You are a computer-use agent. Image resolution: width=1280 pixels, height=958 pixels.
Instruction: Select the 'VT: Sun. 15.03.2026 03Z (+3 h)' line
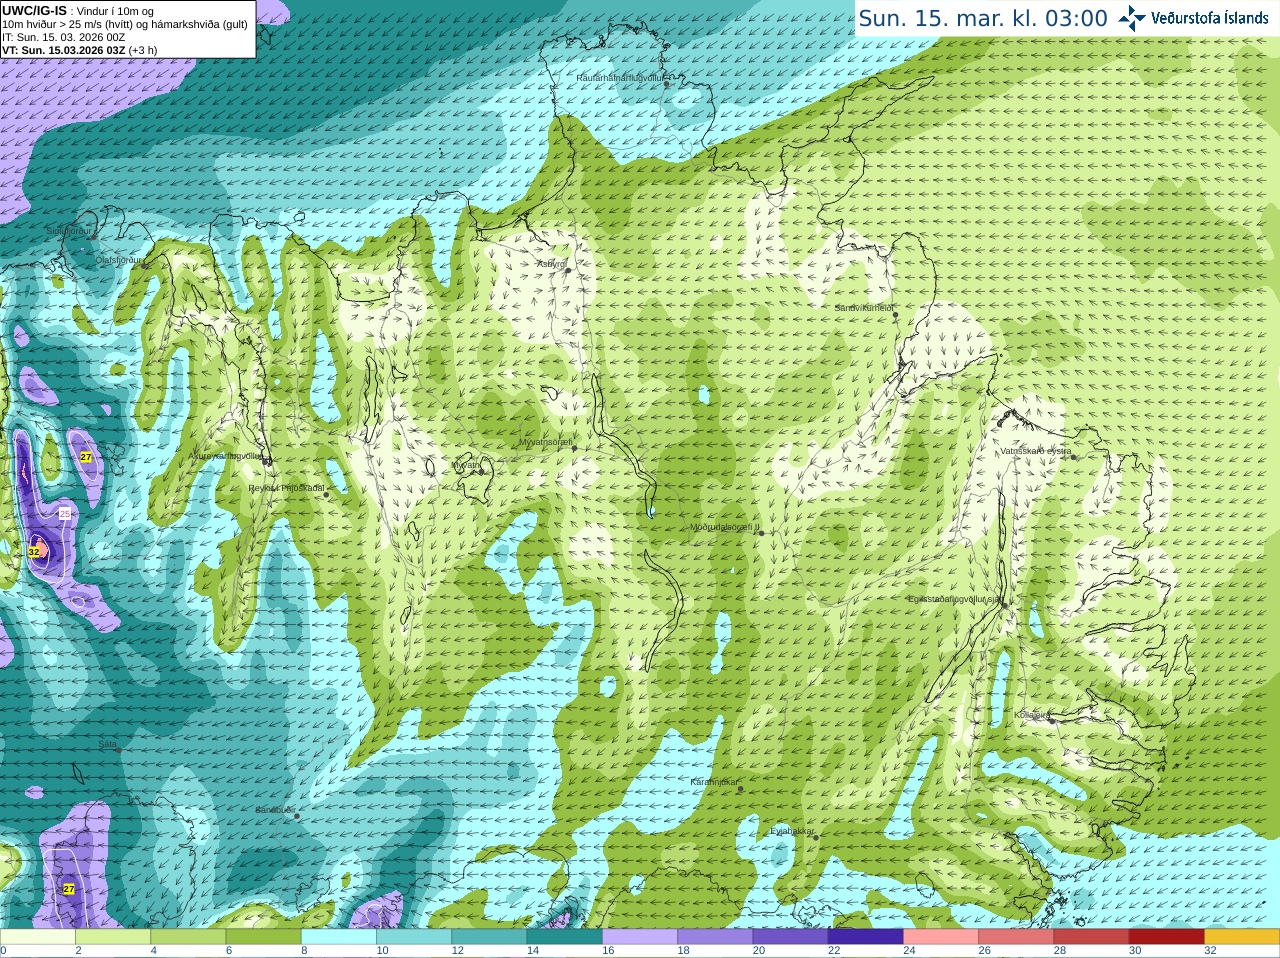click(x=79, y=50)
